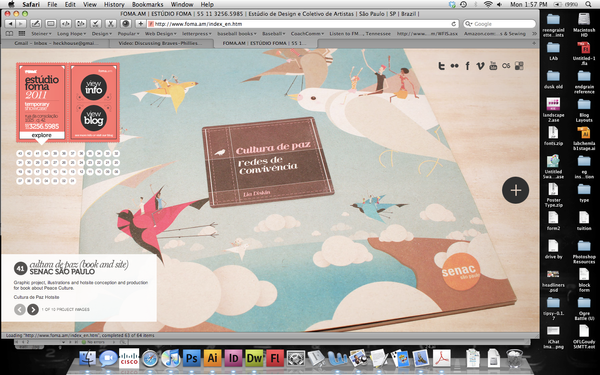Screen dimensions: 600x375
Task: Launch Illustrator from the Dock
Action: (x=212, y=359)
